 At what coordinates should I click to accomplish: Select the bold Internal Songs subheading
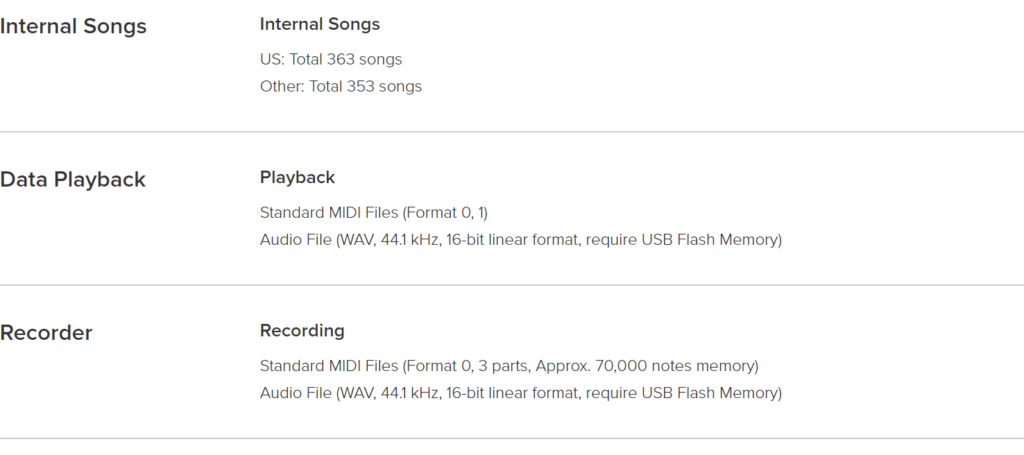pyautogui.click(x=319, y=24)
